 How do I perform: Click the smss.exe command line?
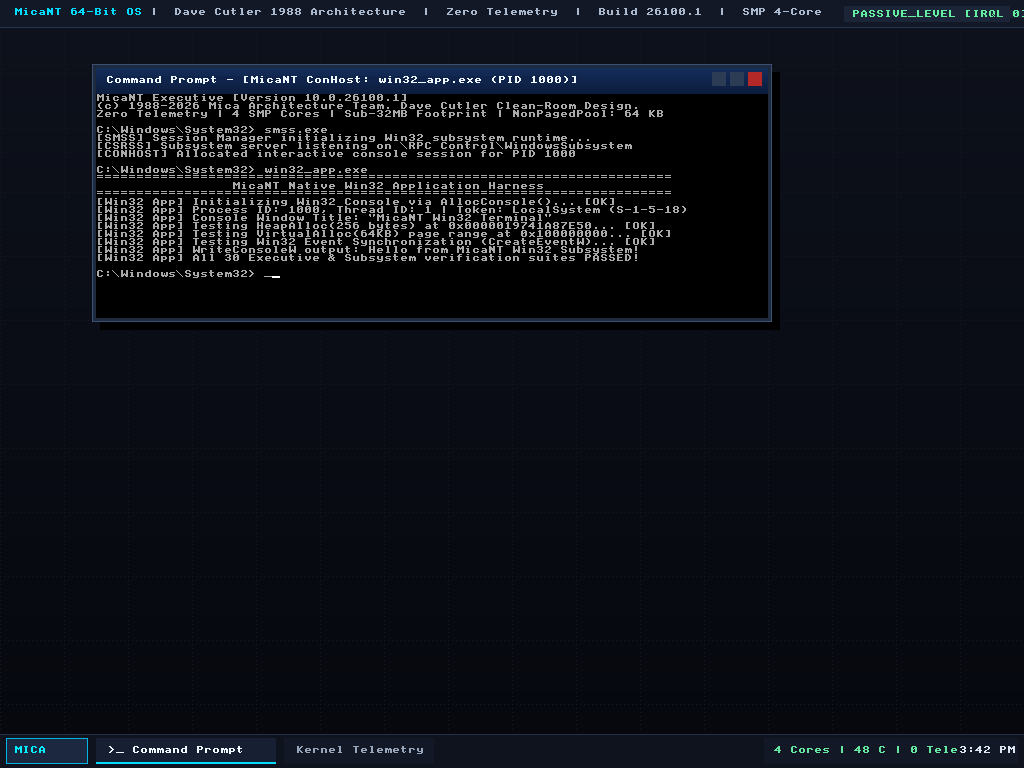pos(212,130)
